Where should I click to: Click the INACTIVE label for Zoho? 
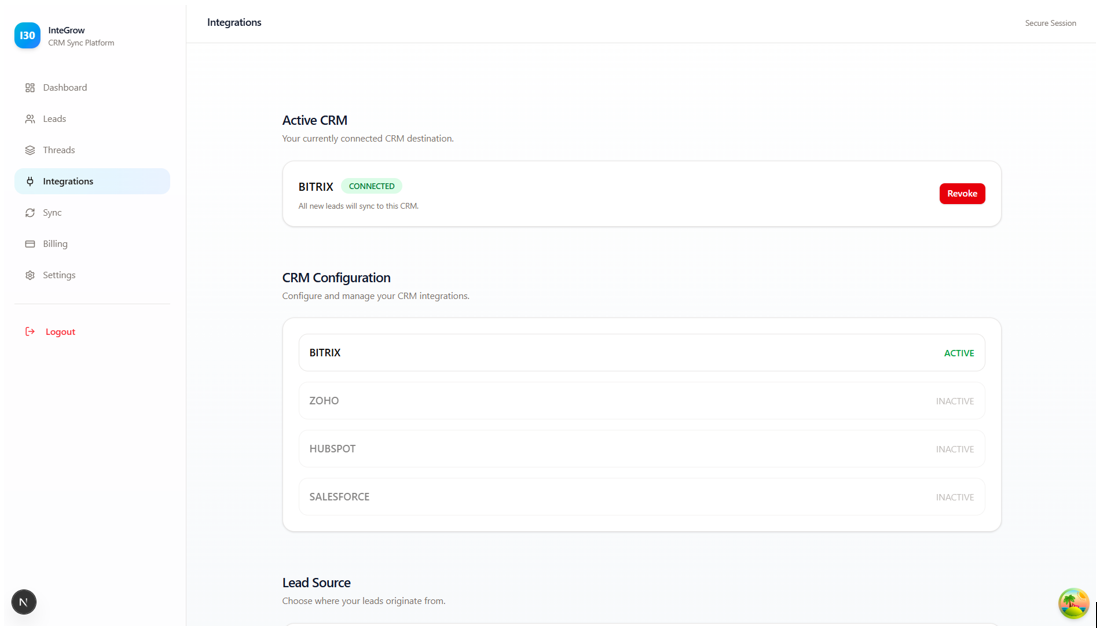coord(955,401)
